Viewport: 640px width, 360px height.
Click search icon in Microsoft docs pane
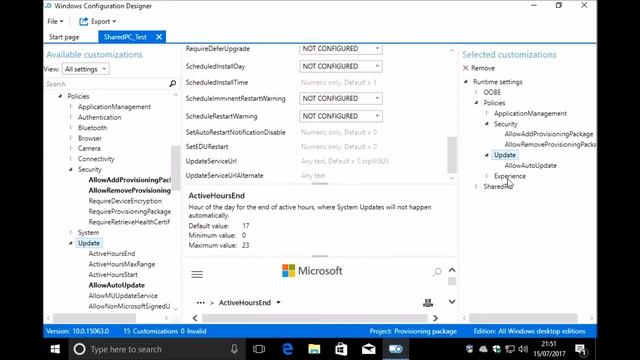click(x=437, y=272)
